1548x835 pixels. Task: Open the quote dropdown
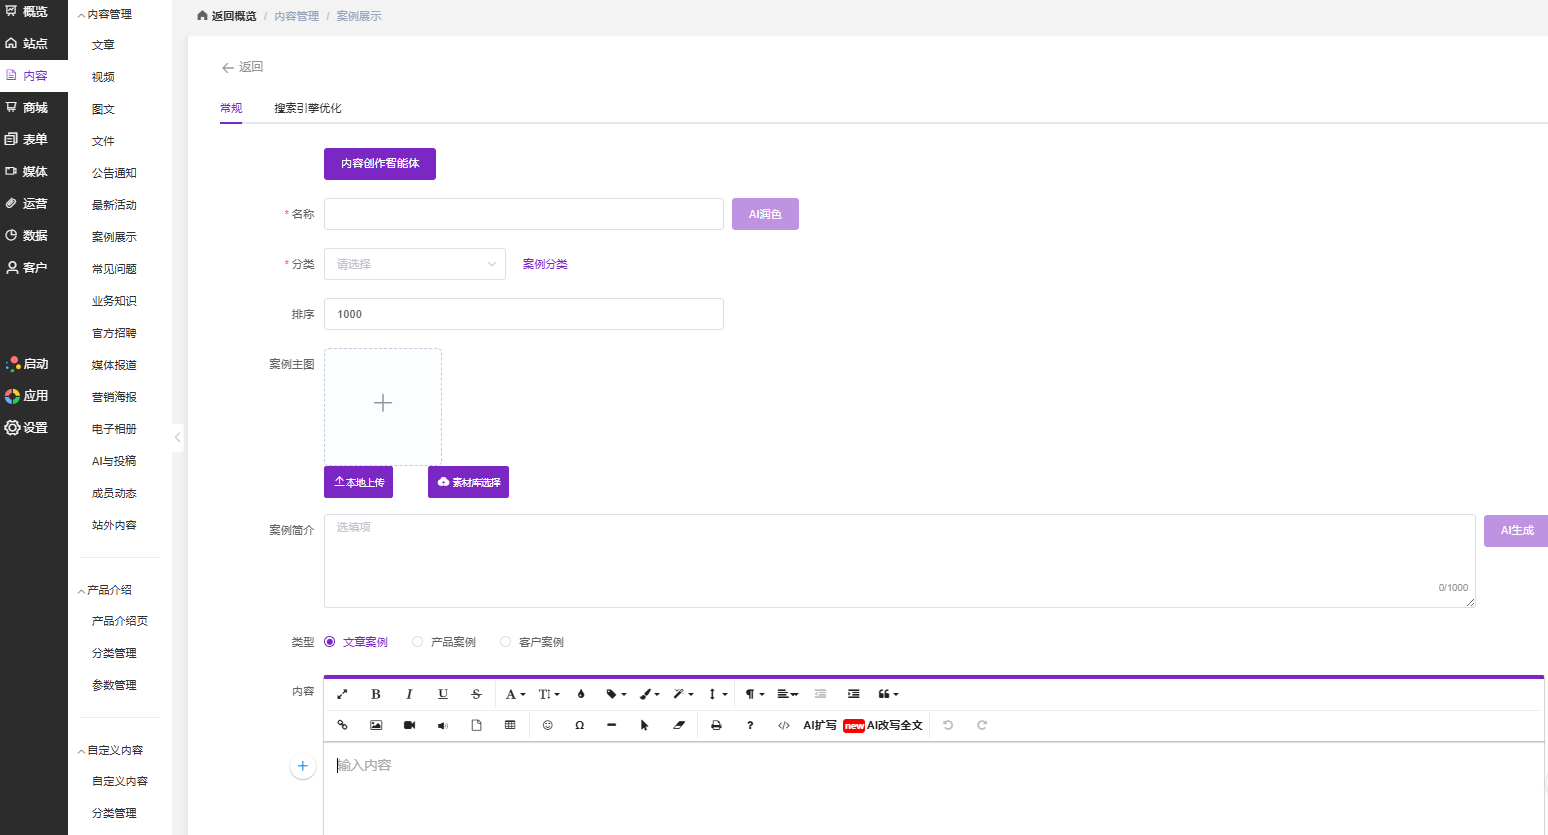point(888,694)
